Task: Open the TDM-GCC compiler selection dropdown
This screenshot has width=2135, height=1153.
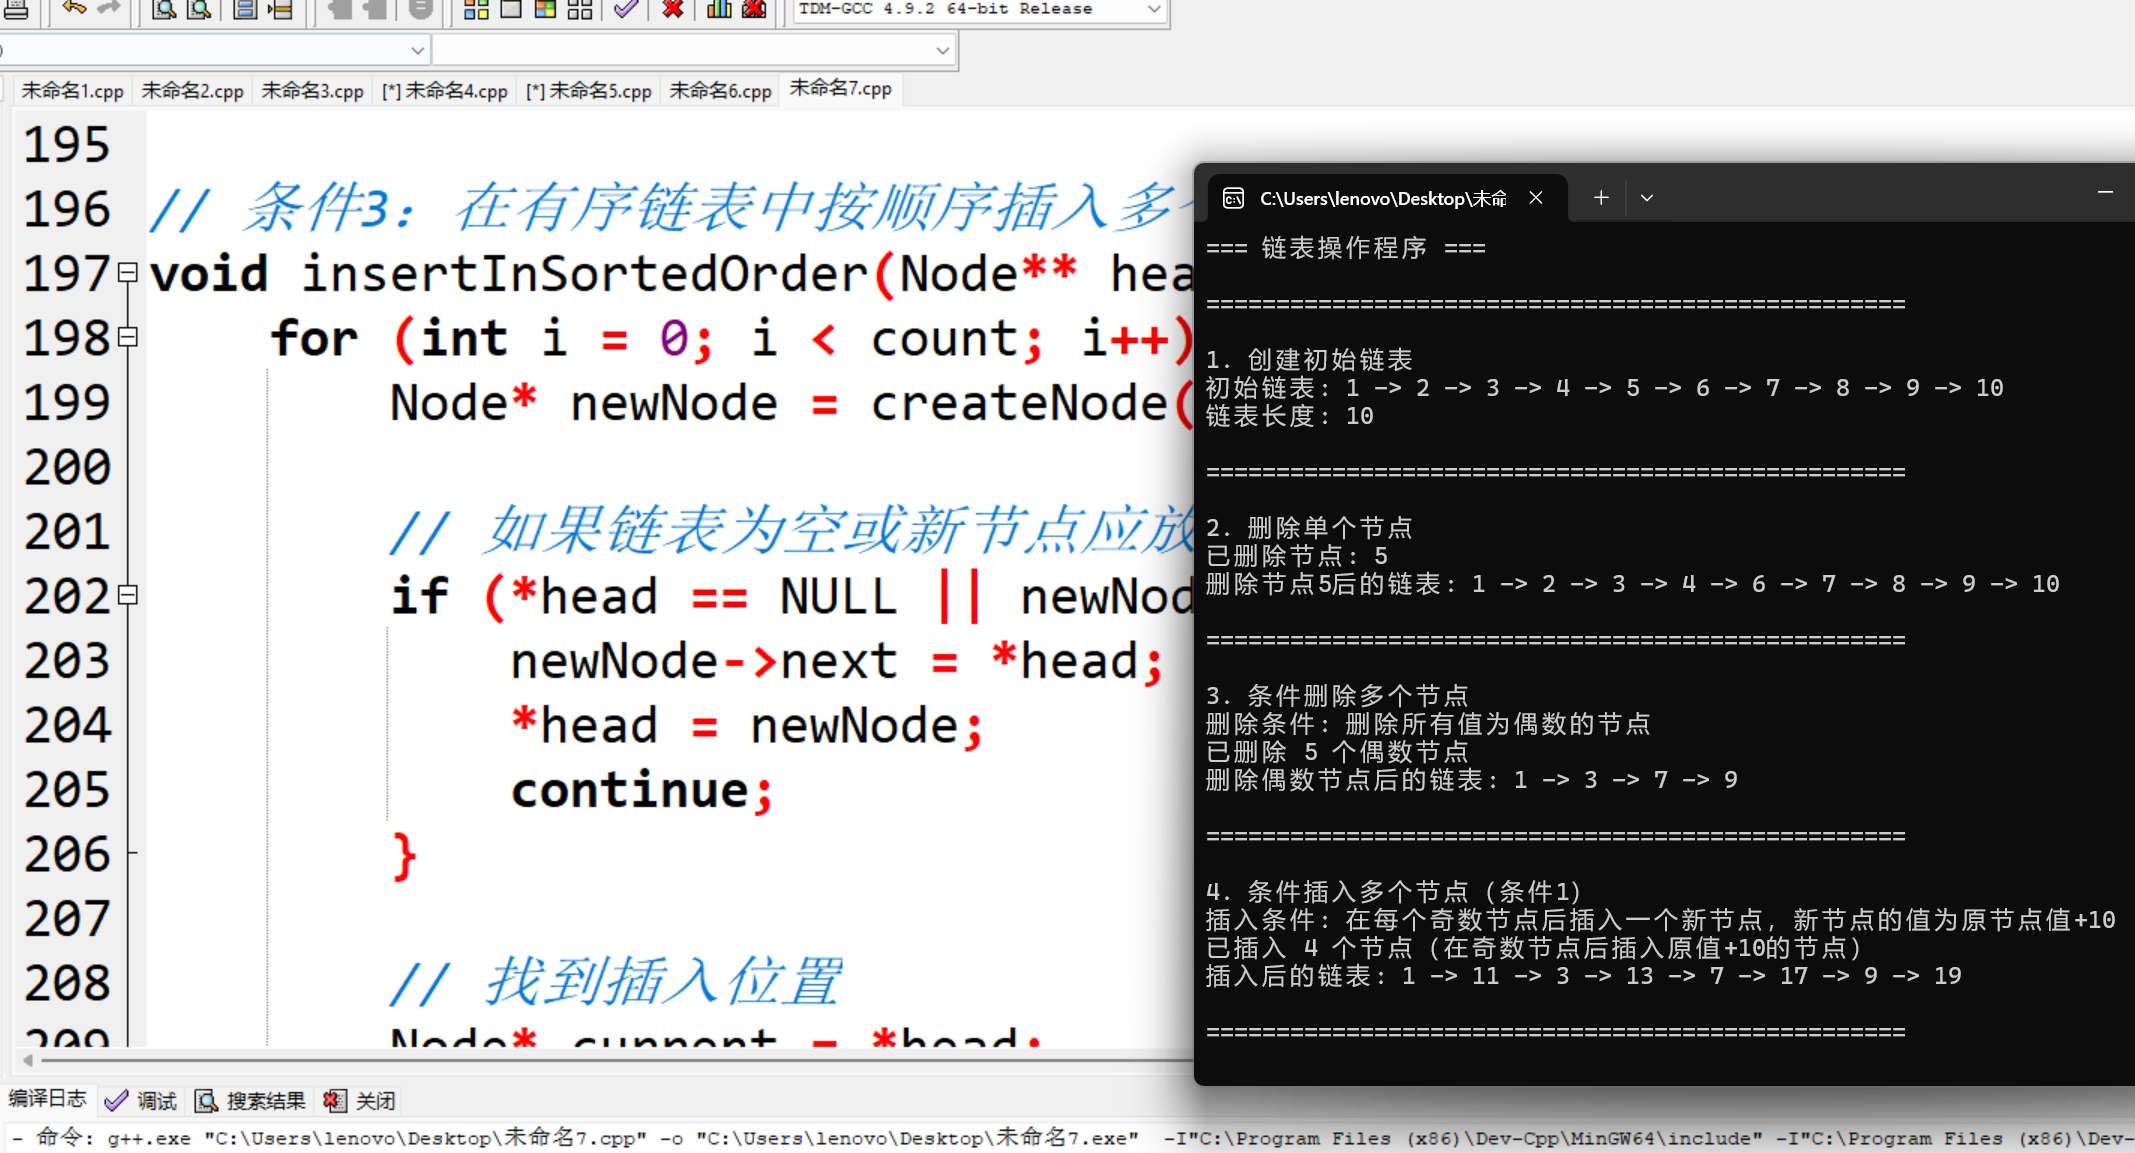Action: click(1153, 9)
